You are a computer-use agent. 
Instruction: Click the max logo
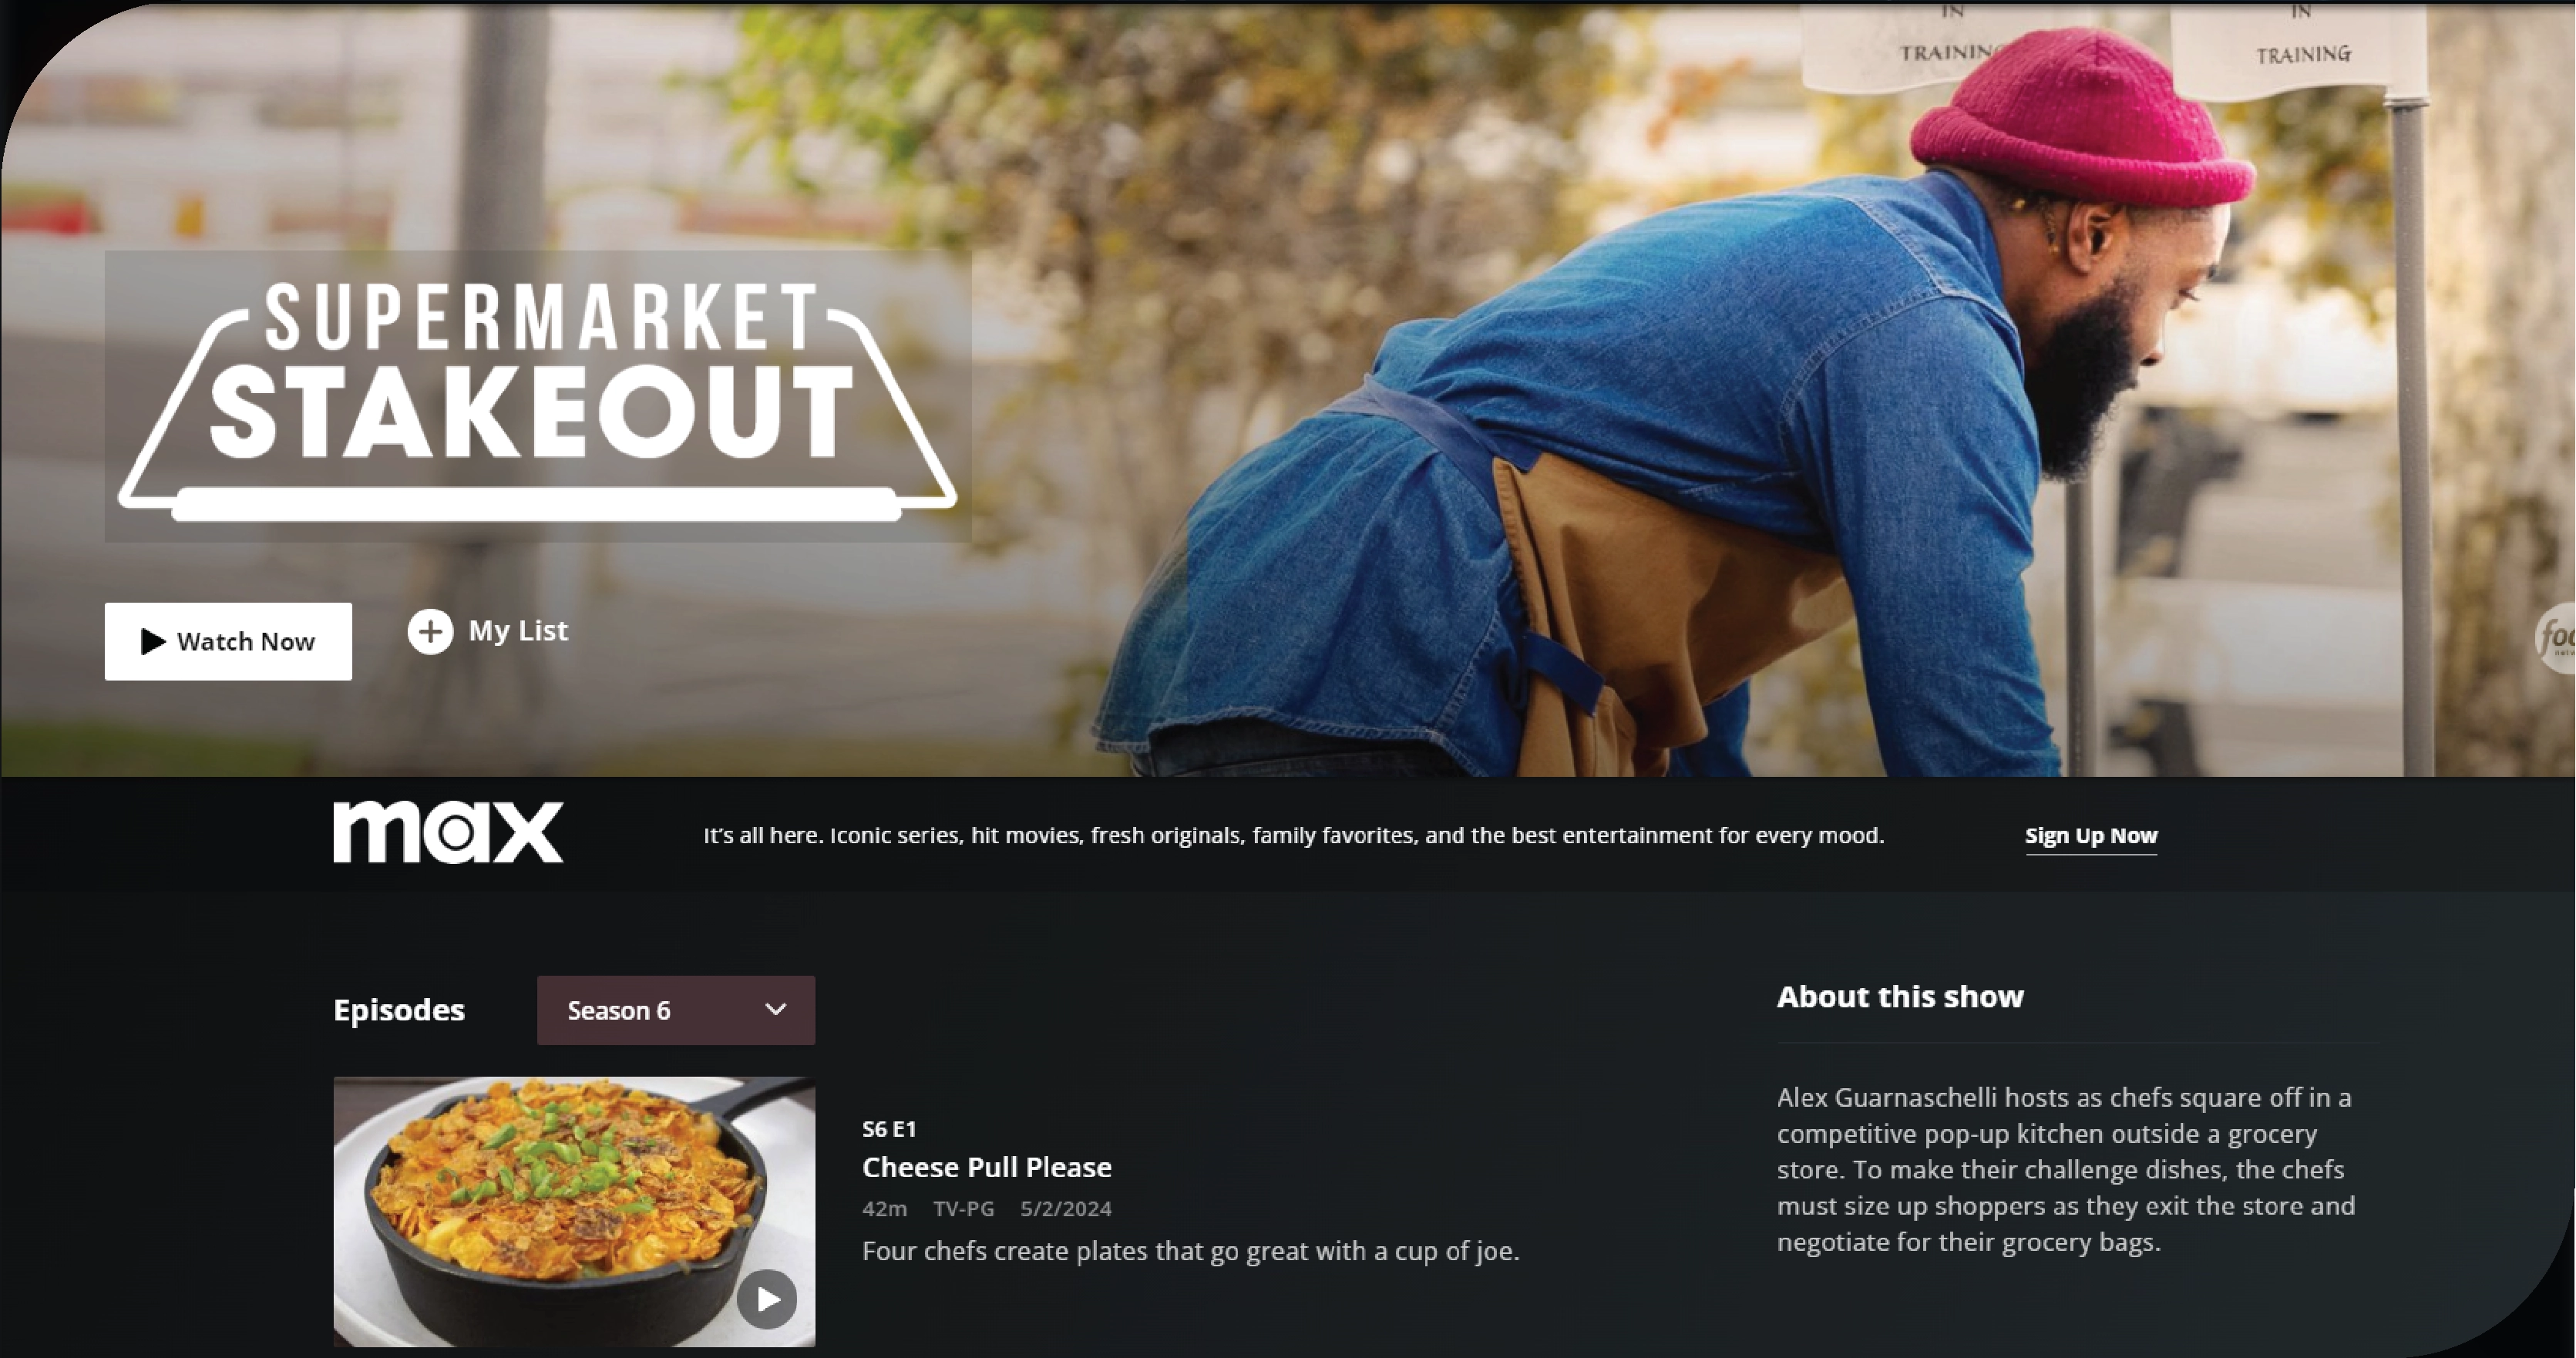point(448,832)
